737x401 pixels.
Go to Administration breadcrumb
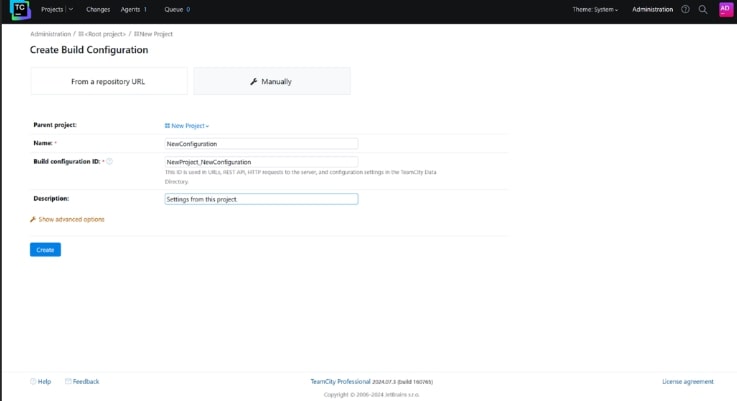50,34
